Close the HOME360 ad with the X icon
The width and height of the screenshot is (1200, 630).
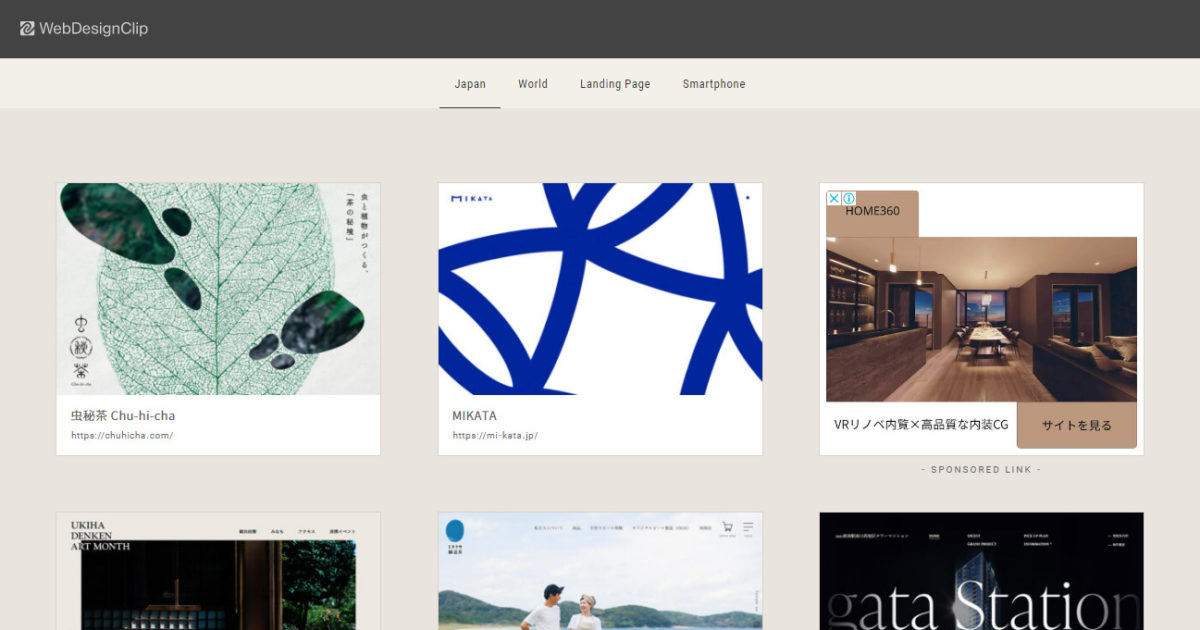click(x=834, y=198)
